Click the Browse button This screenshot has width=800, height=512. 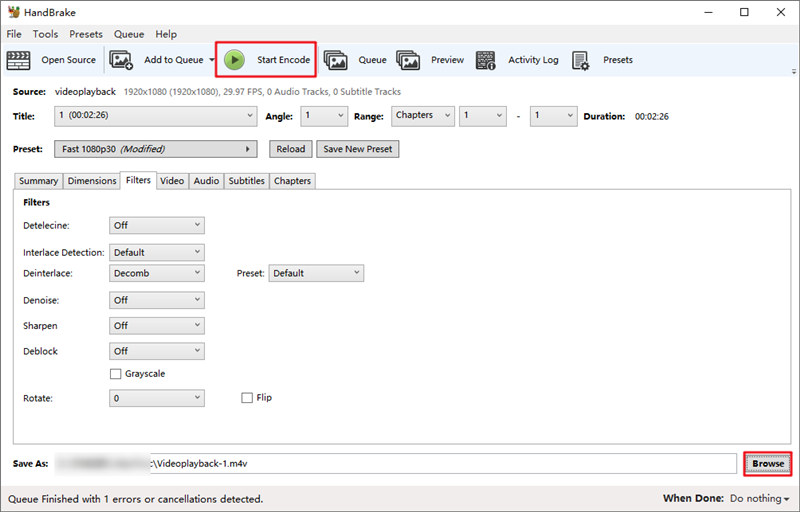coord(768,464)
